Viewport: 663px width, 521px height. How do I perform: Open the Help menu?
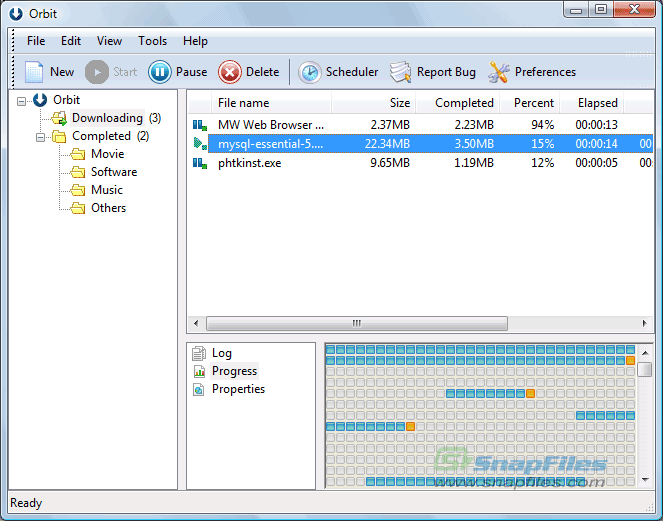(x=195, y=41)
